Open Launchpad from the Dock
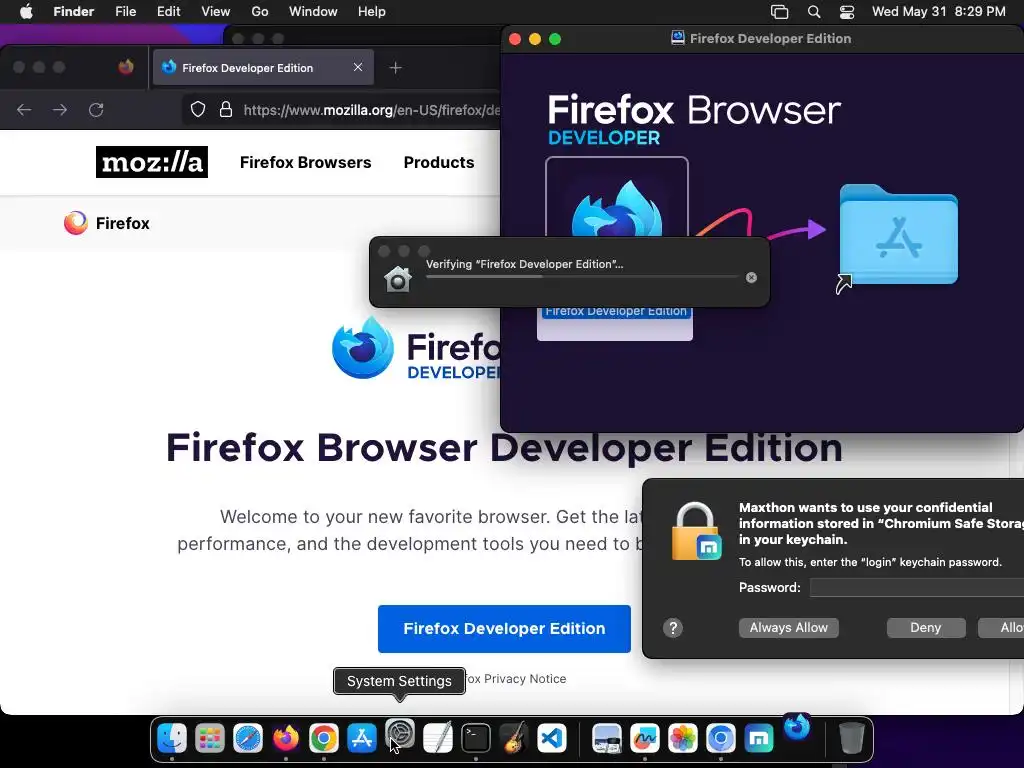This screenshot has height=768, width=1024. pyautogui.click(x=210, y=739)
